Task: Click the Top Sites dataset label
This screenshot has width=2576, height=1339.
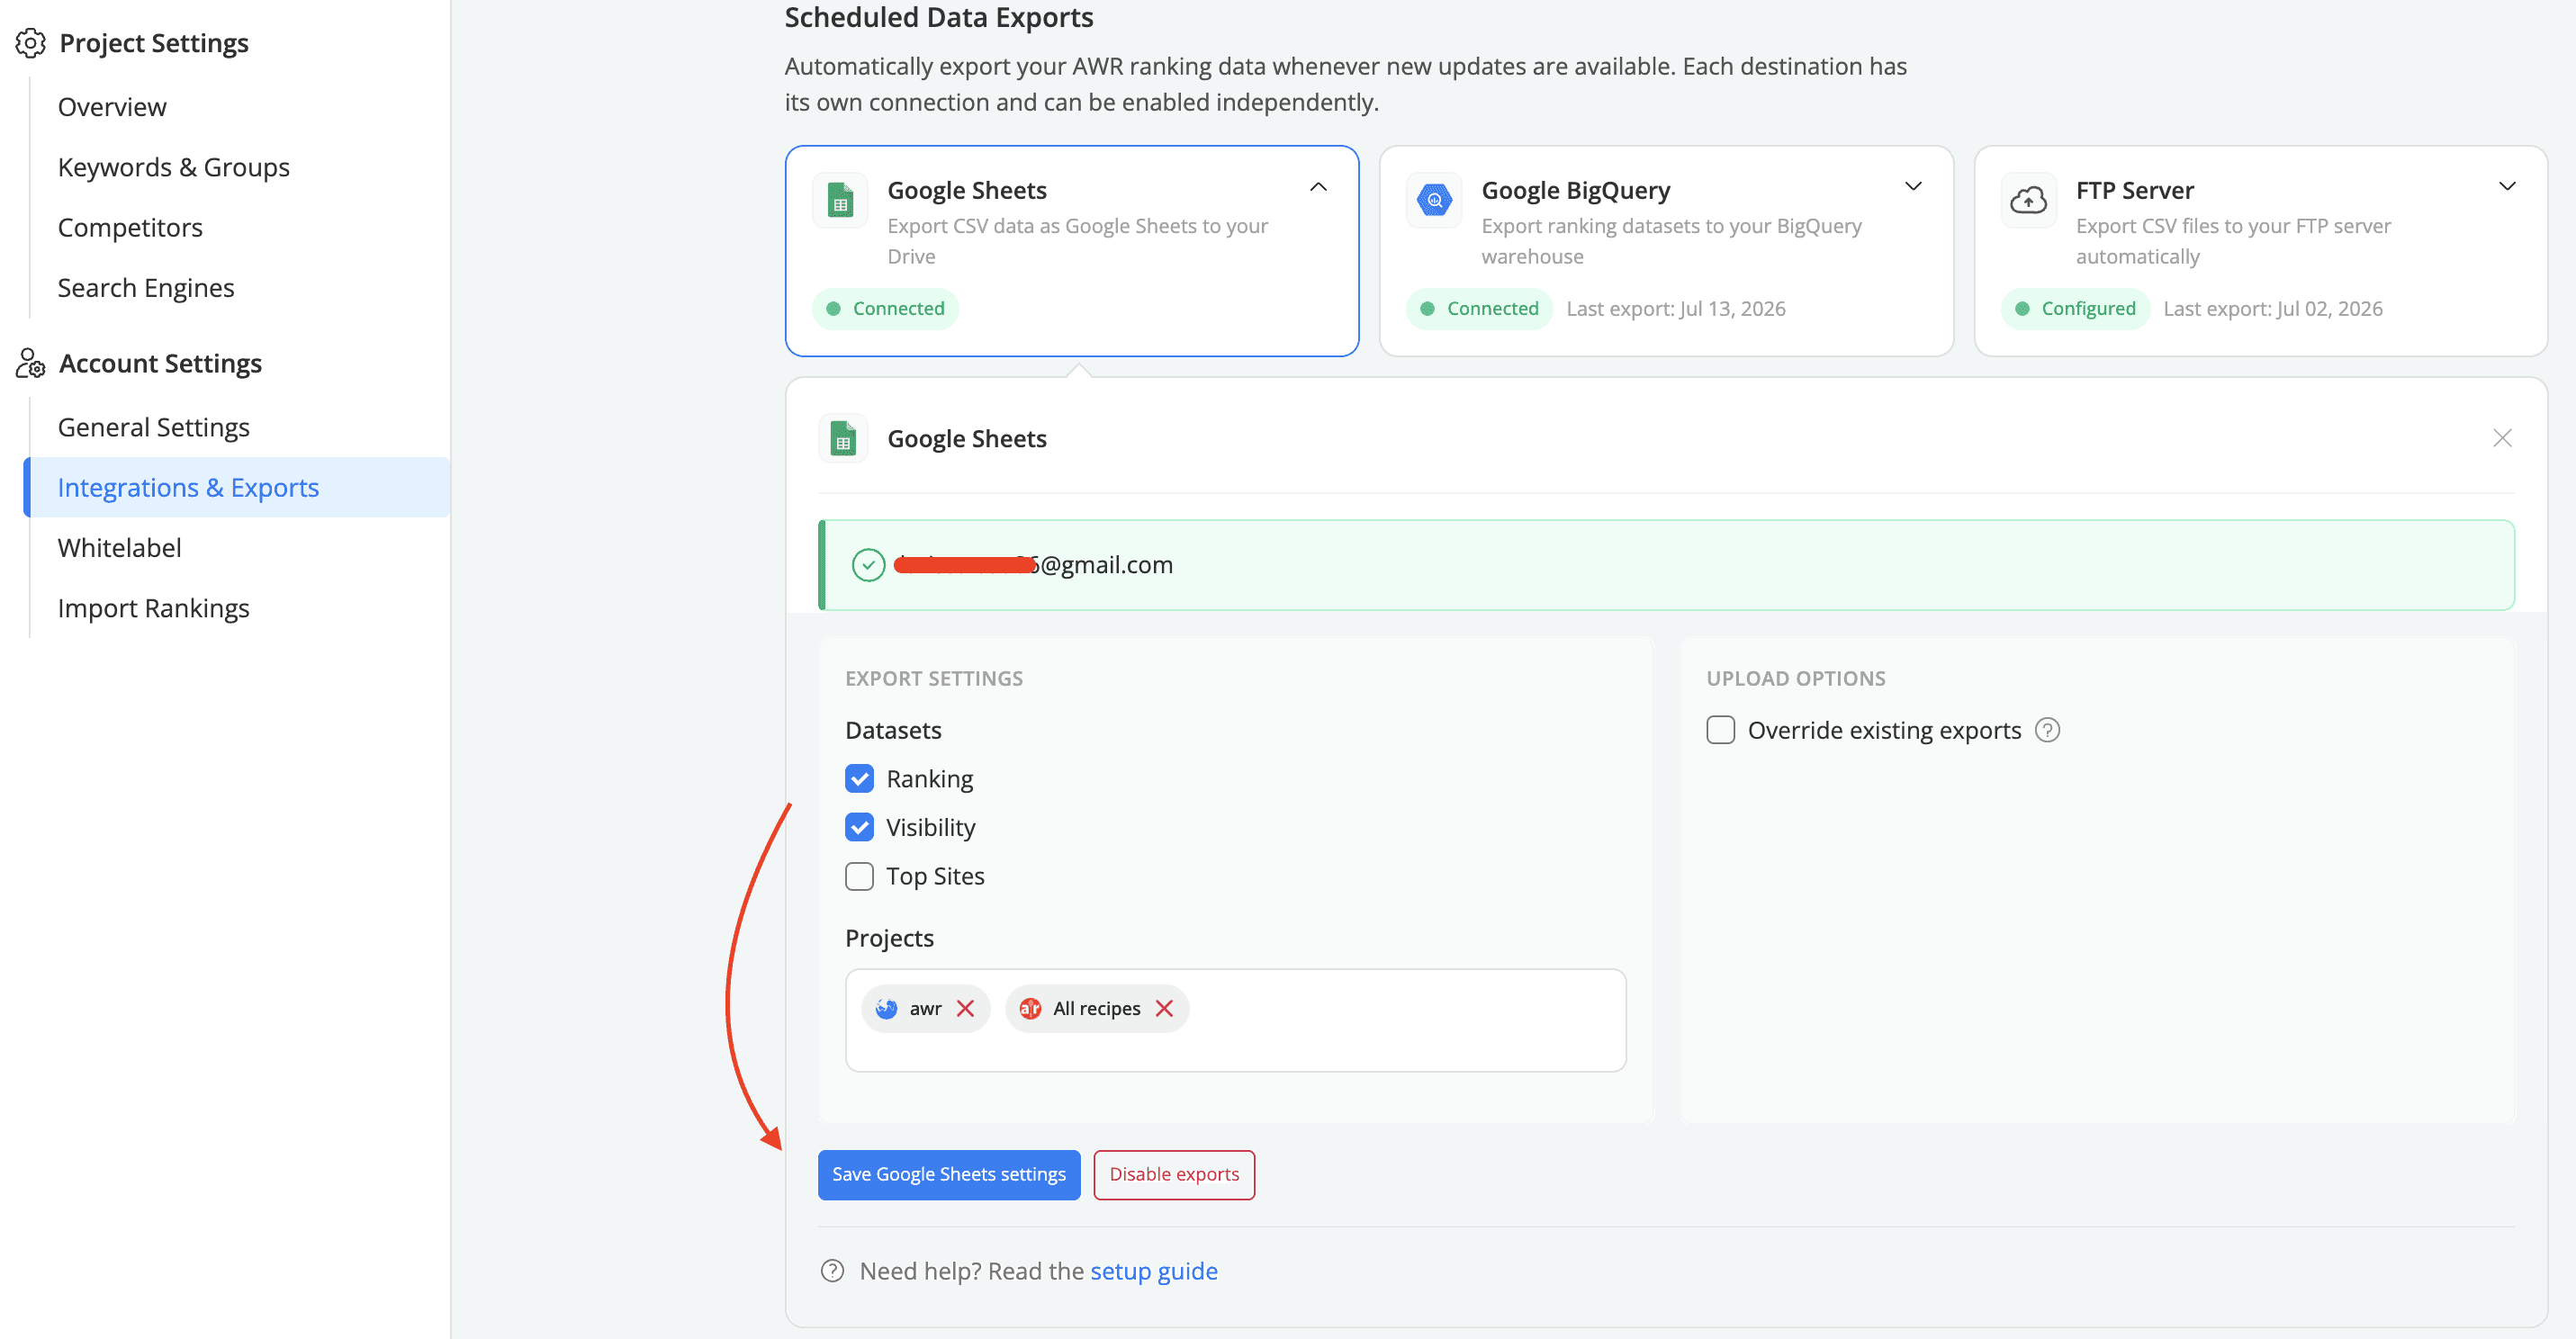Action: tap(935, 876)
